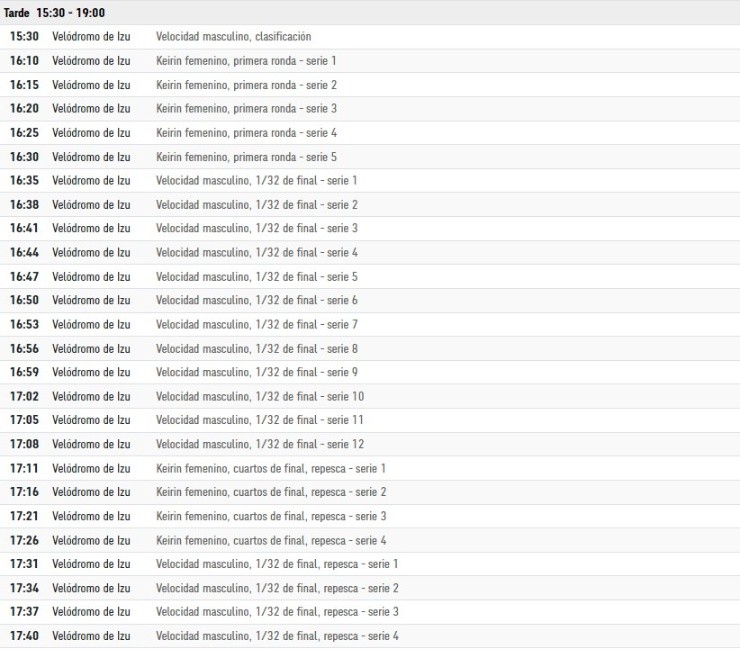The height and width of the screenshot is (649, 740).
Task: Open Velocidad masculino 1/32 repesca serie 1
Action: [276, 564]
